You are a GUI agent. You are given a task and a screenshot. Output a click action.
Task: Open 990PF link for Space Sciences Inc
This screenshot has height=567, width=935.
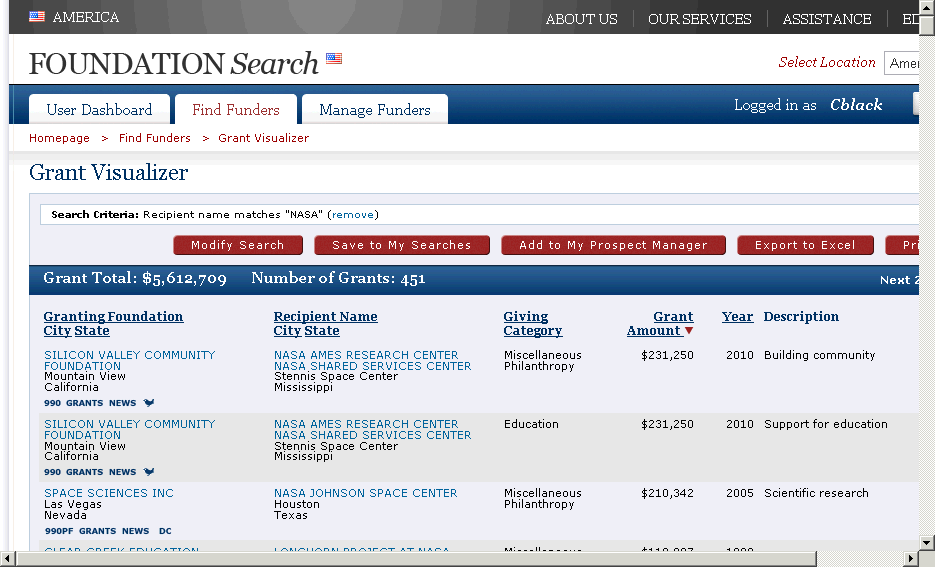coord(59,531)
